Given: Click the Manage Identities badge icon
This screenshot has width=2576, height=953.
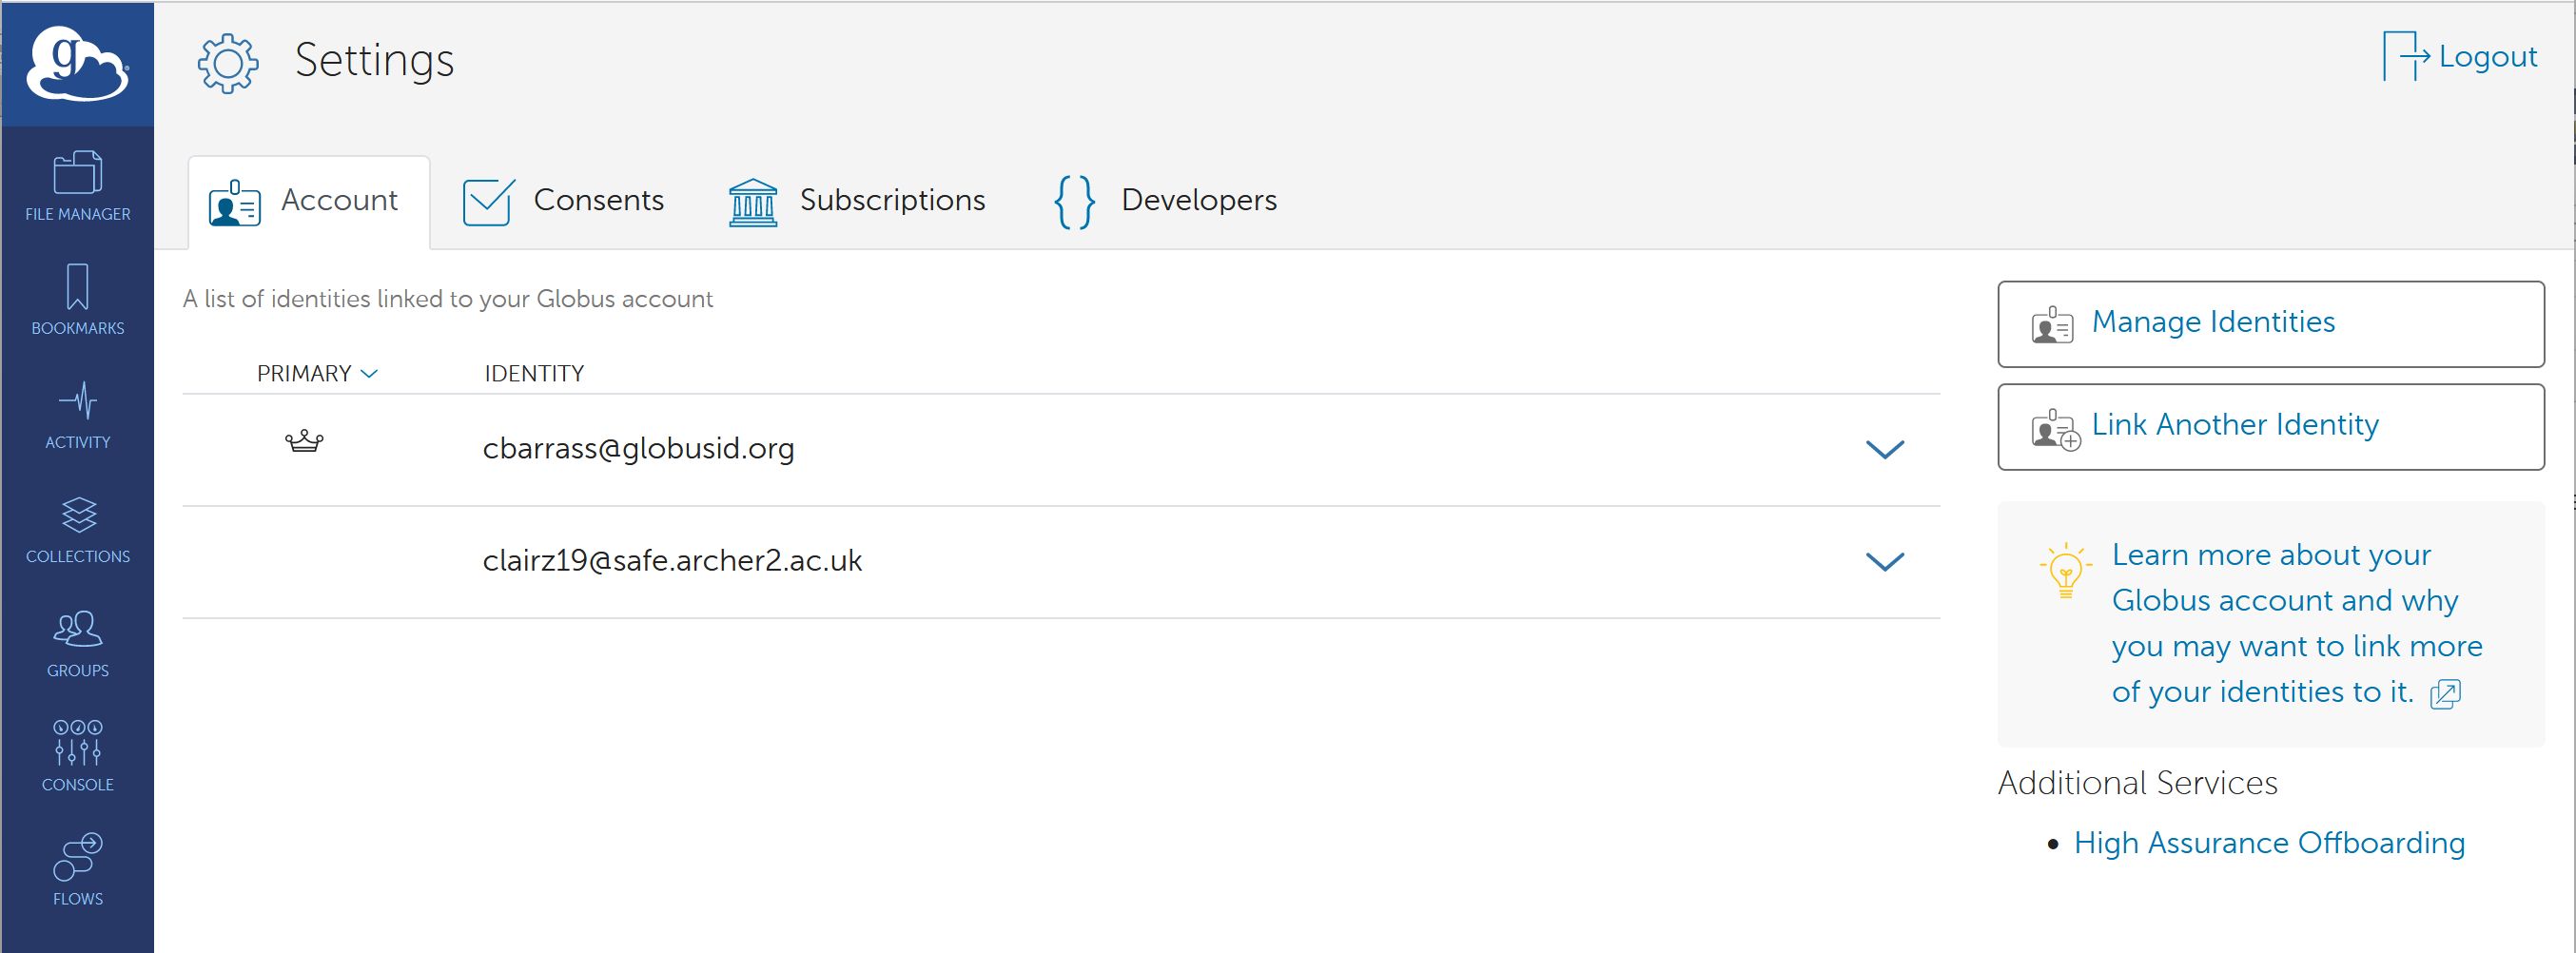Looking at the screenshot, I should pos(2052,325).
